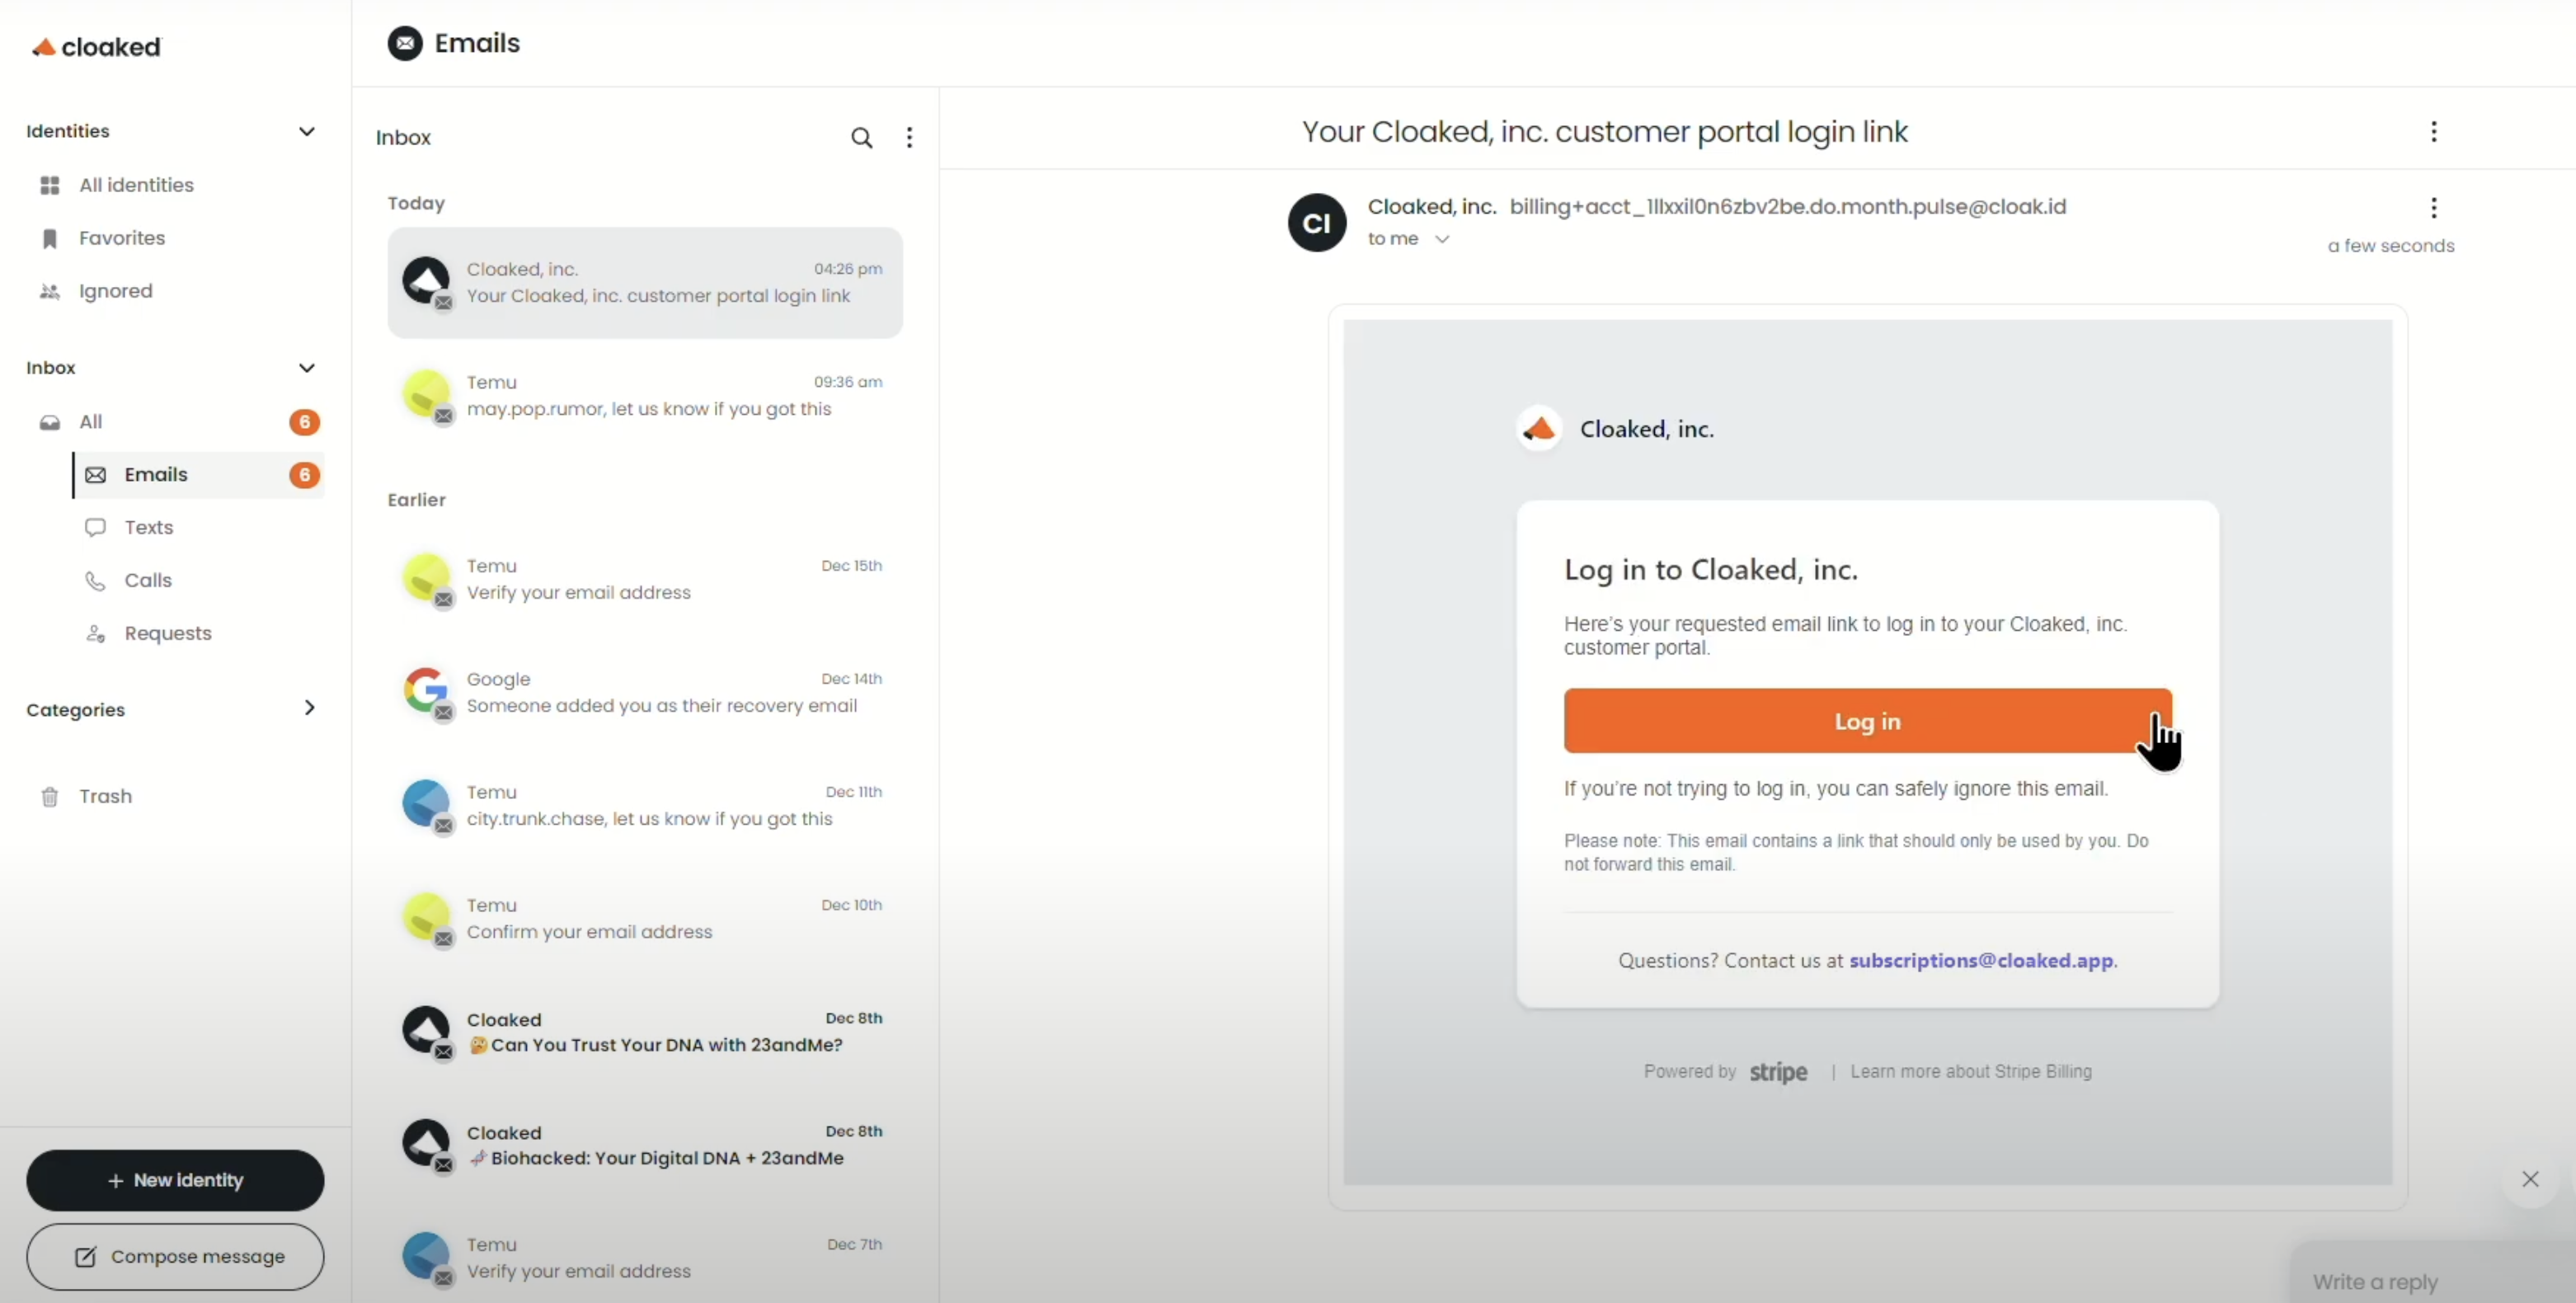2576x1303 pixels.
Task: Click the Cloaked logo in sidebar
Action: [x=96, y=47]
